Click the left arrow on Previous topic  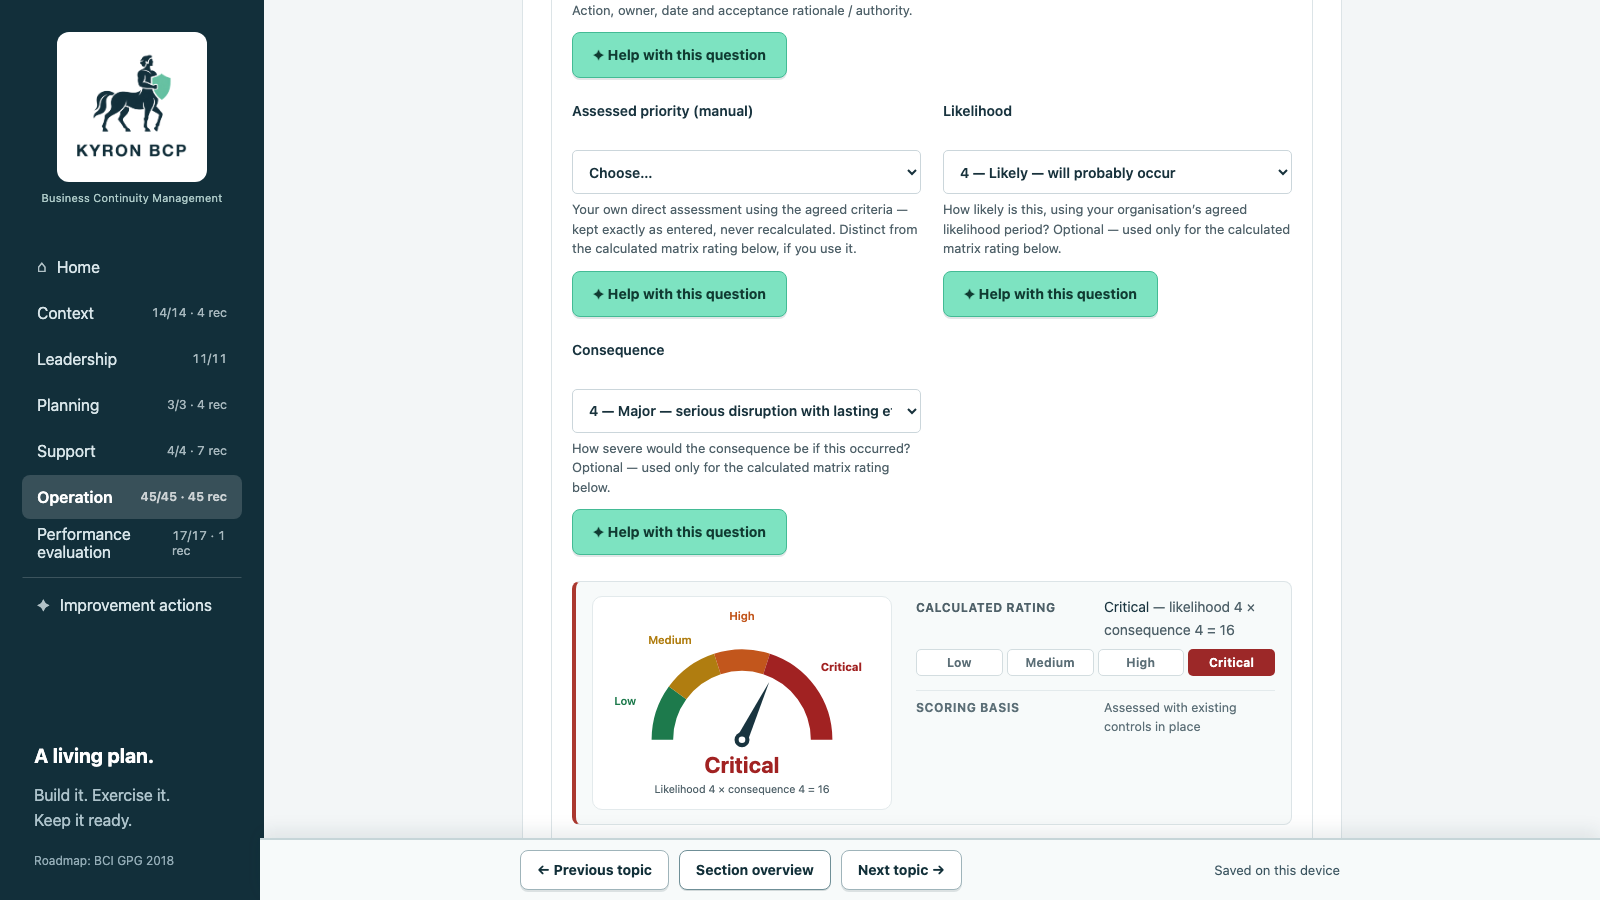tap(543, 870)
